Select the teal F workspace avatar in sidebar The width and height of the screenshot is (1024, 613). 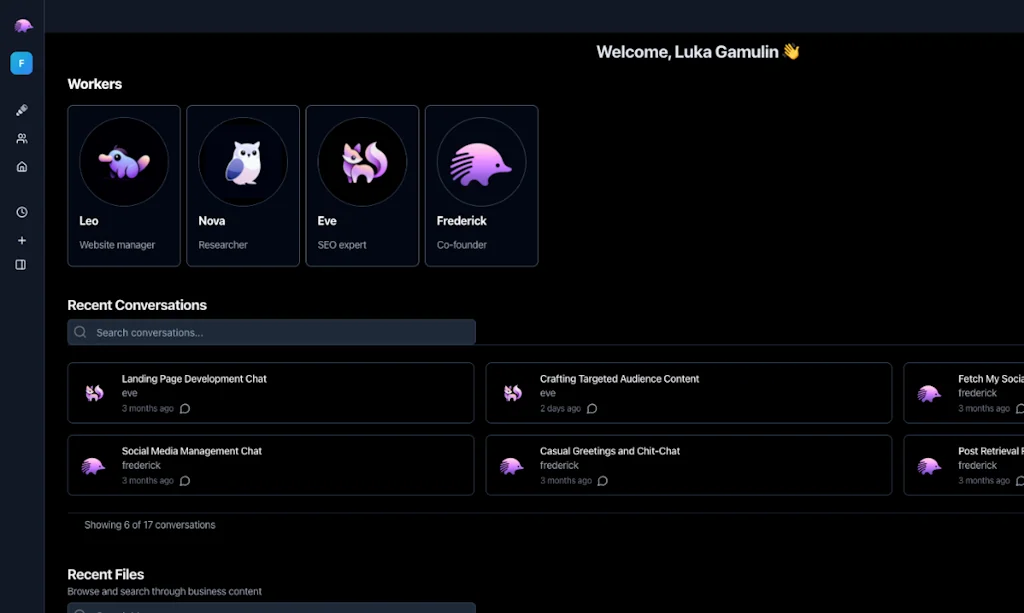pos(21,63)
